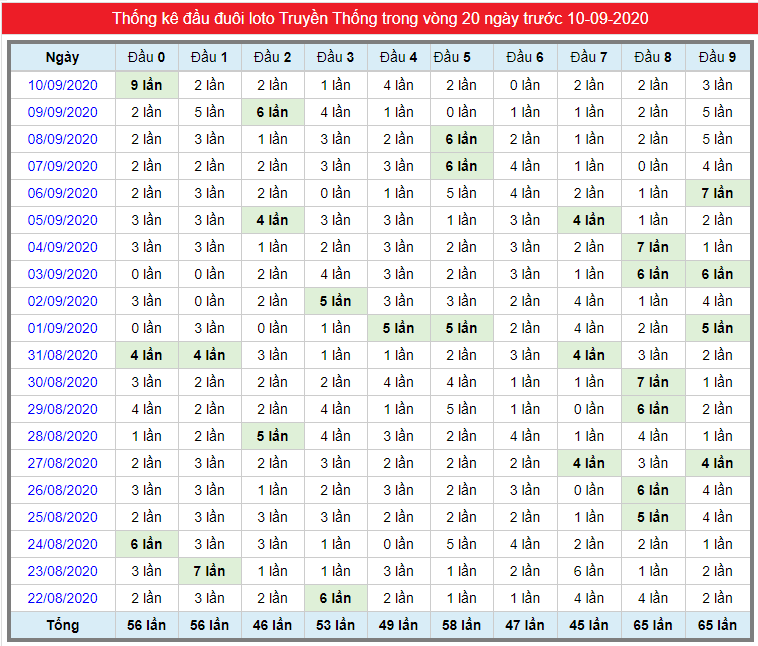
Task: Click the Đầu 9 column header
Action: tap(717, 58)
